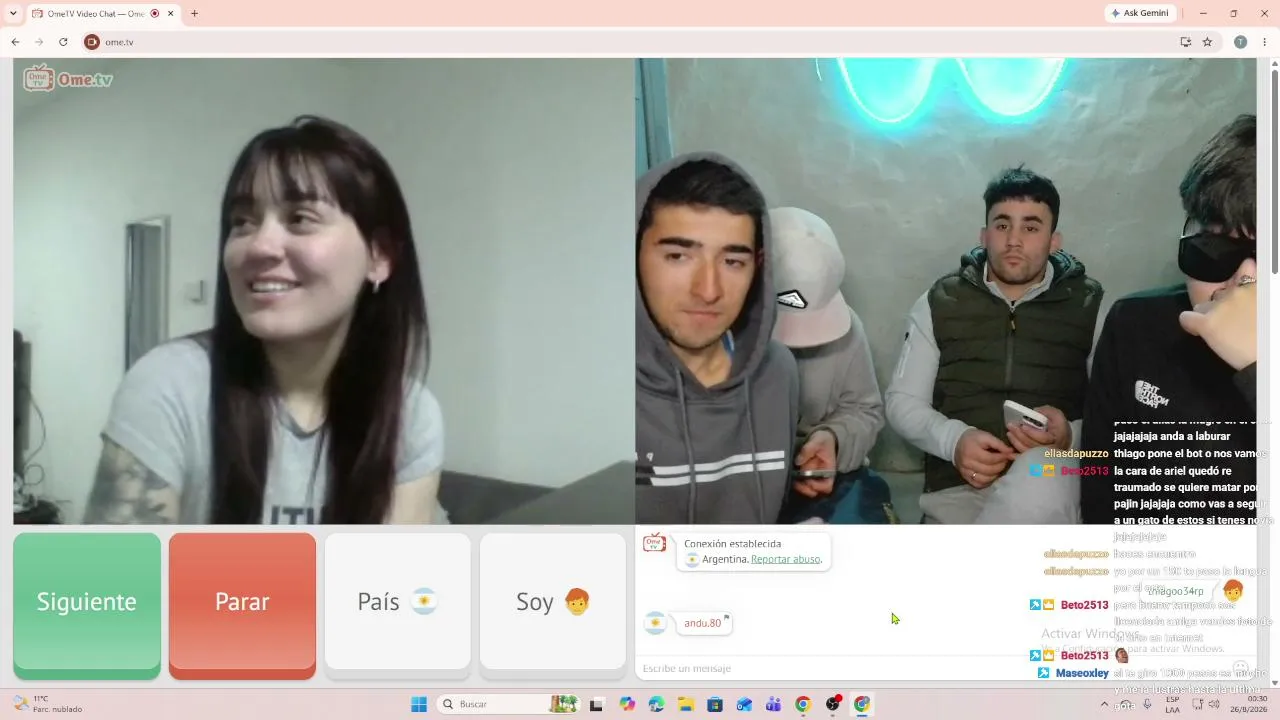Show hidden system tray icons
Screen dimensions: 1280x720
click(1104, 704)
